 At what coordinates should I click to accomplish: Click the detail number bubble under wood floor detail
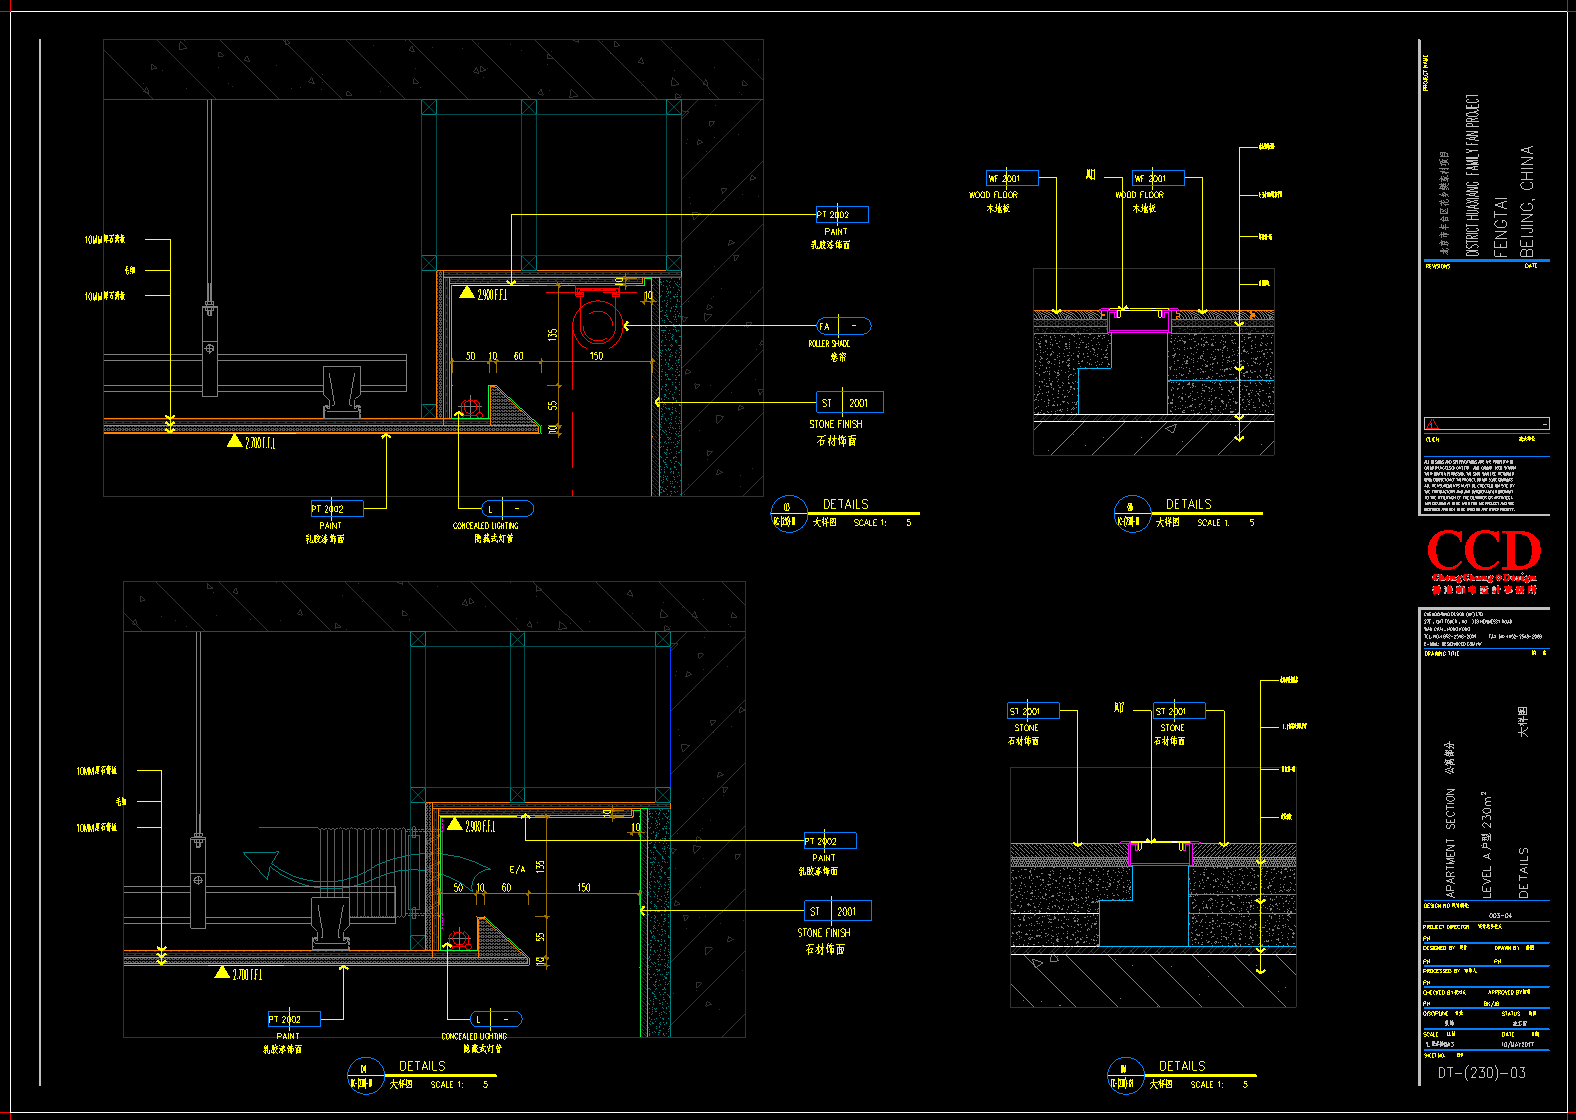click(x=1131, y=514)
